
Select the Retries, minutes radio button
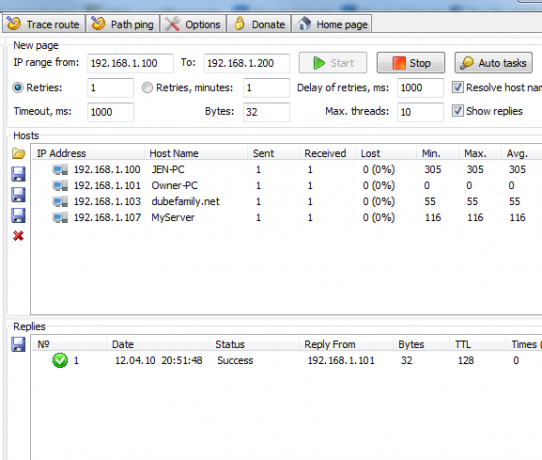click(147, 88)
